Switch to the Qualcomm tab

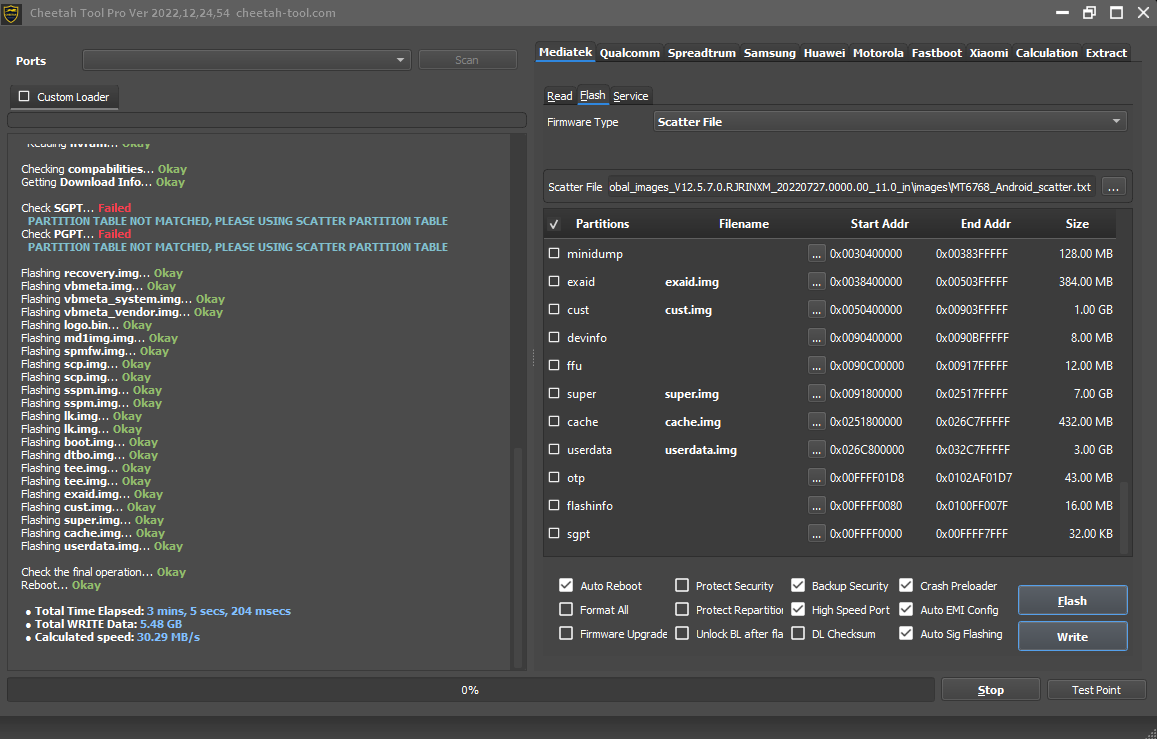(x=629, y=53)
